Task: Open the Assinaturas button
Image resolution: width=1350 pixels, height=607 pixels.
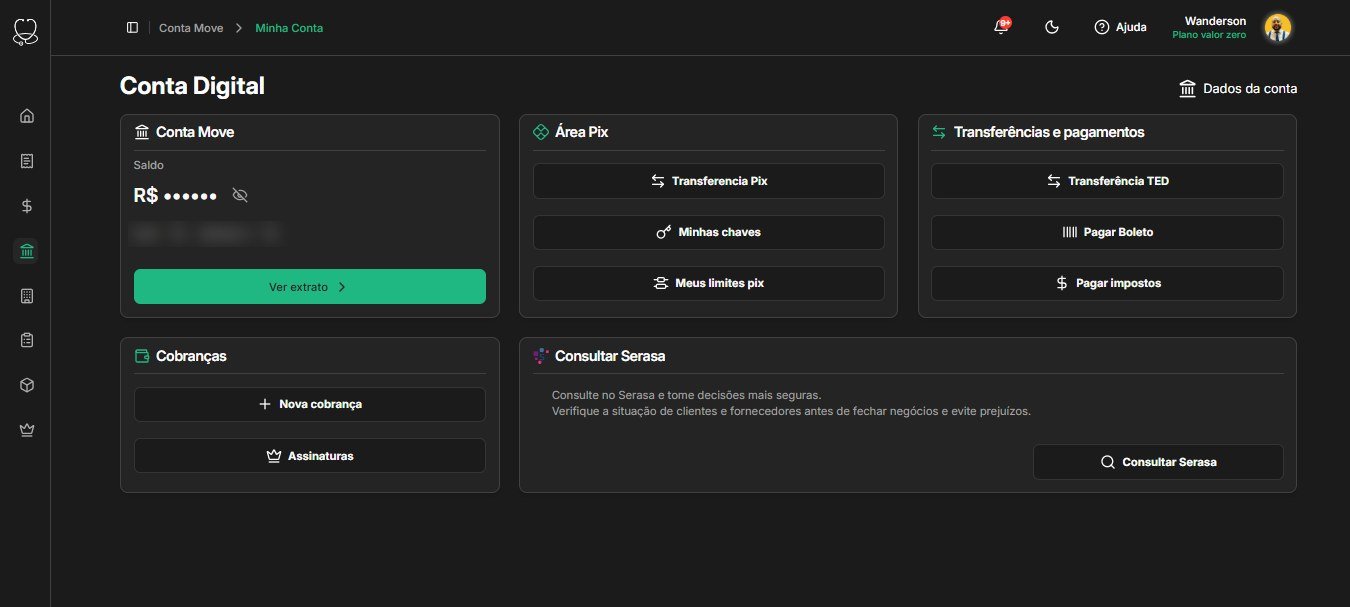Action: click(x=310, y=456)
